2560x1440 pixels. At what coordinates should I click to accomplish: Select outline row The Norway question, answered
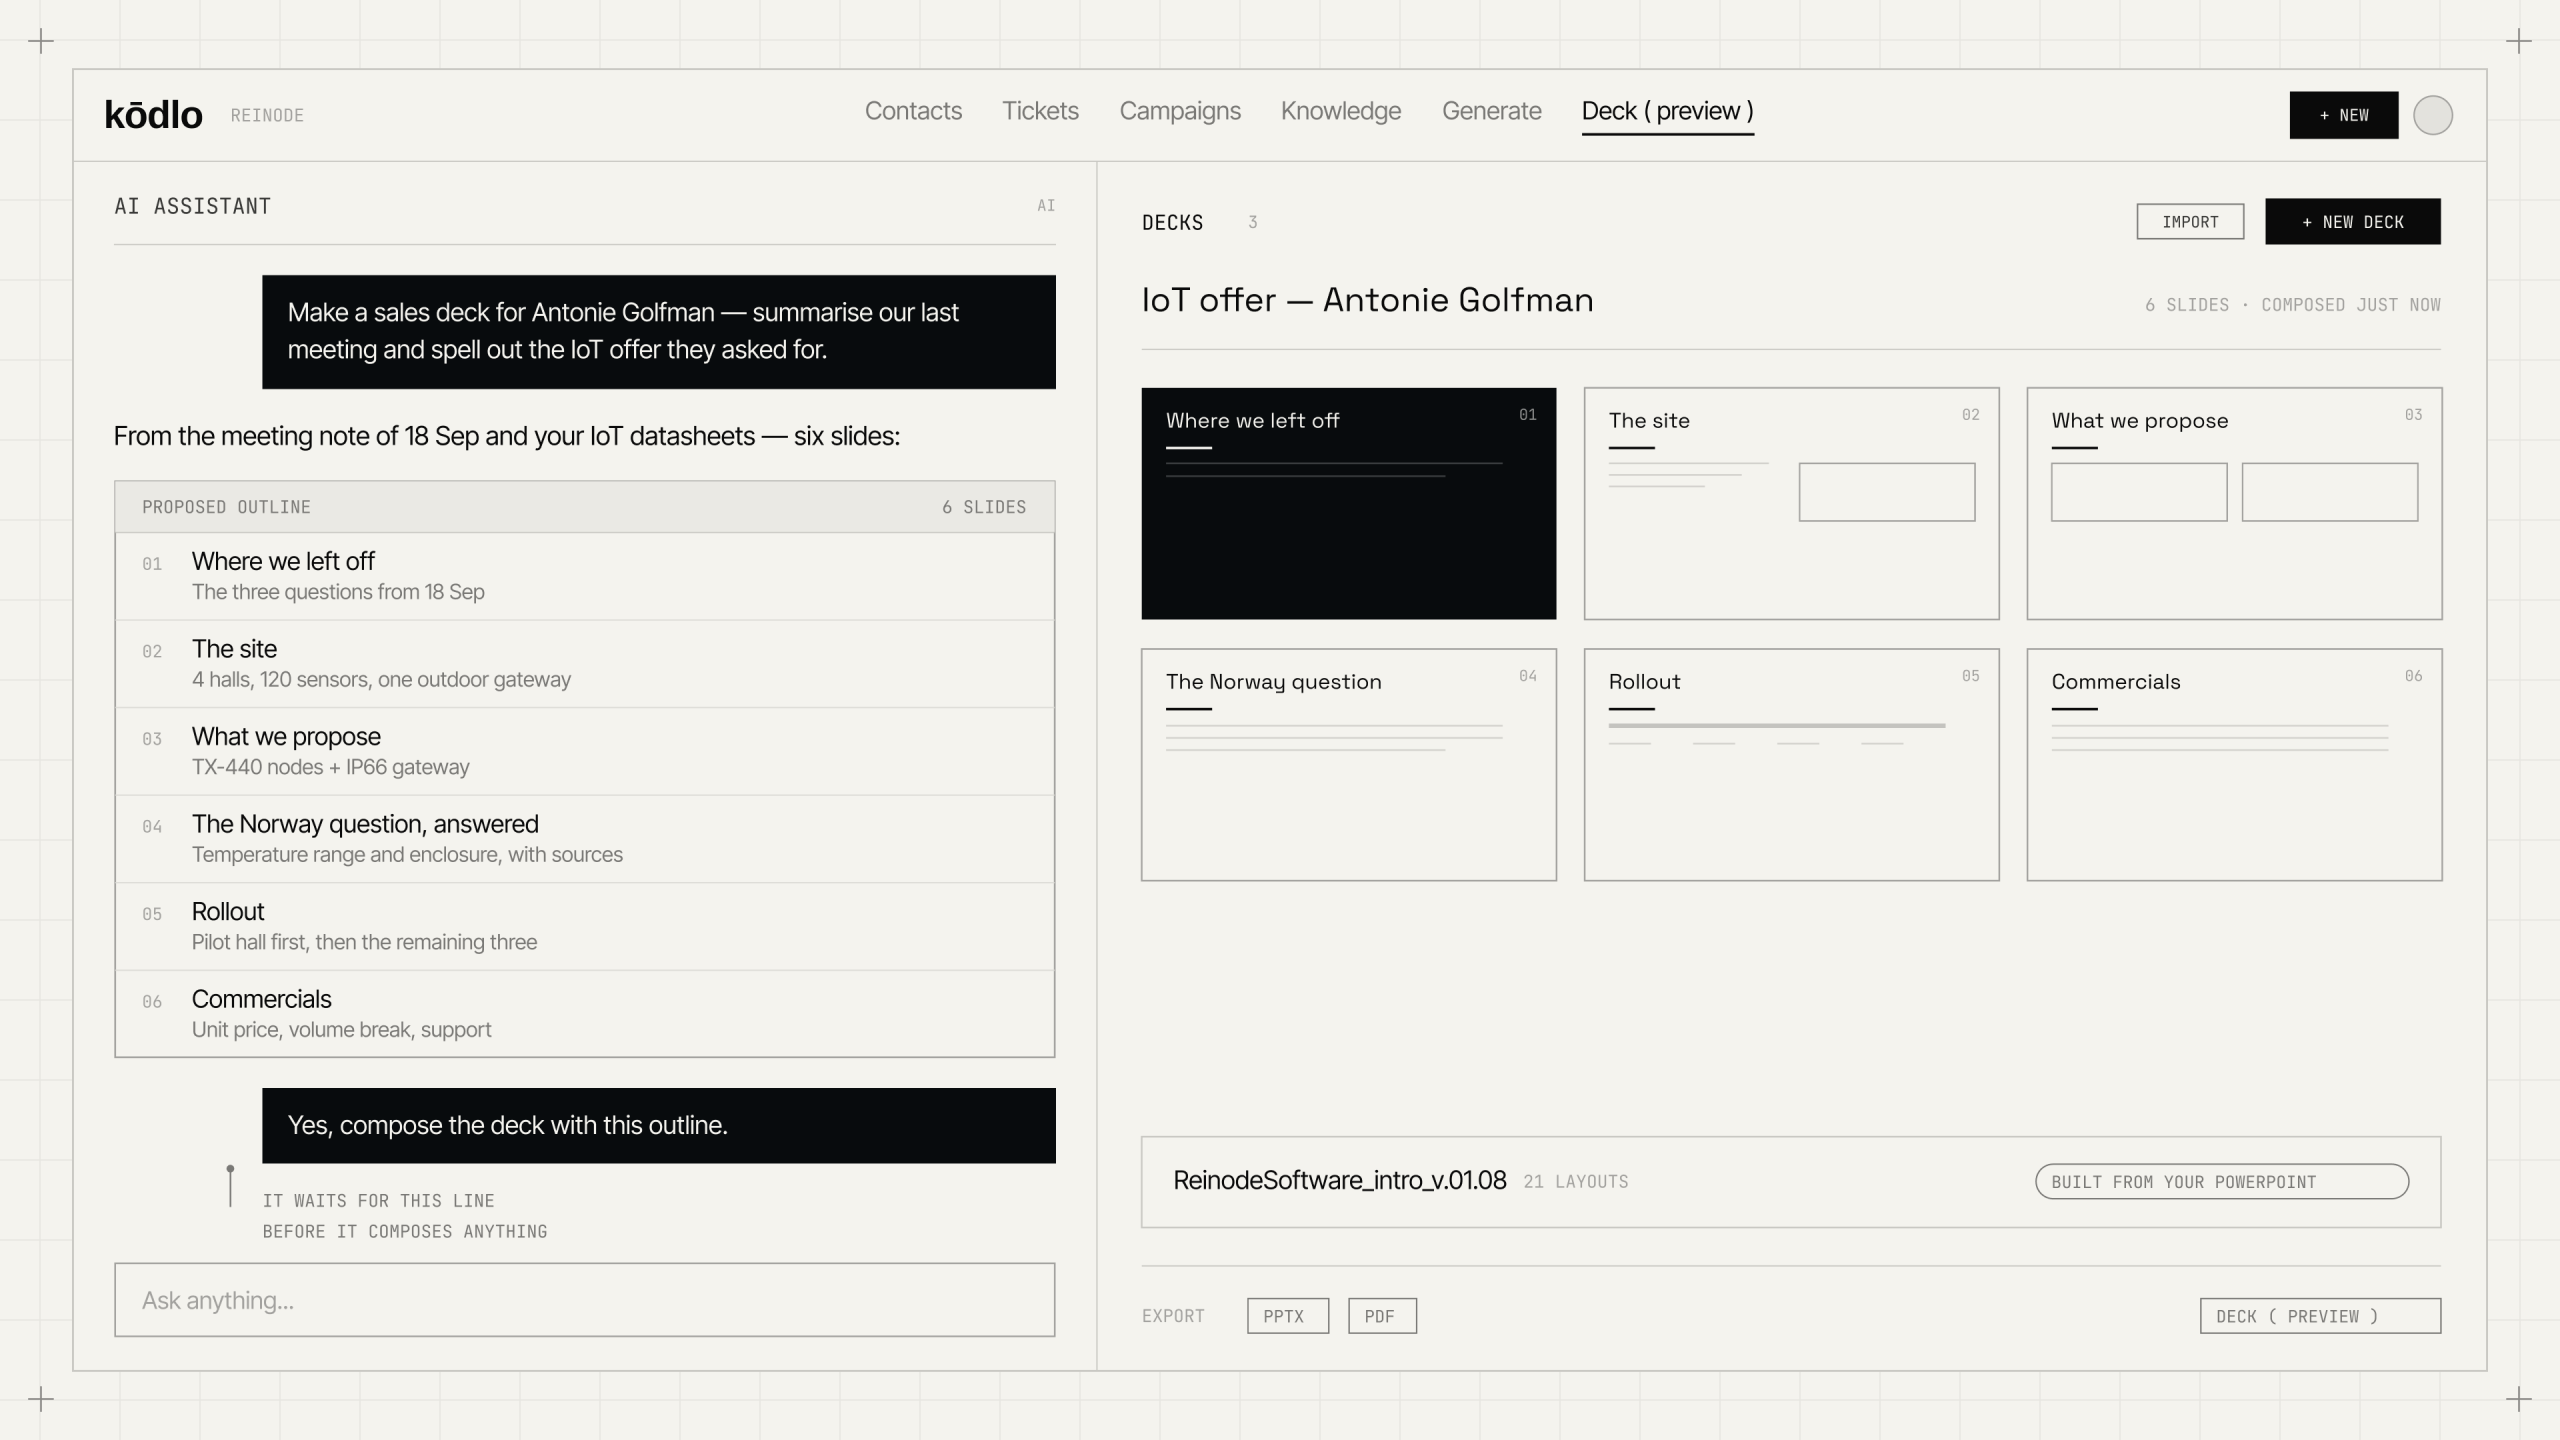[584, 839]
